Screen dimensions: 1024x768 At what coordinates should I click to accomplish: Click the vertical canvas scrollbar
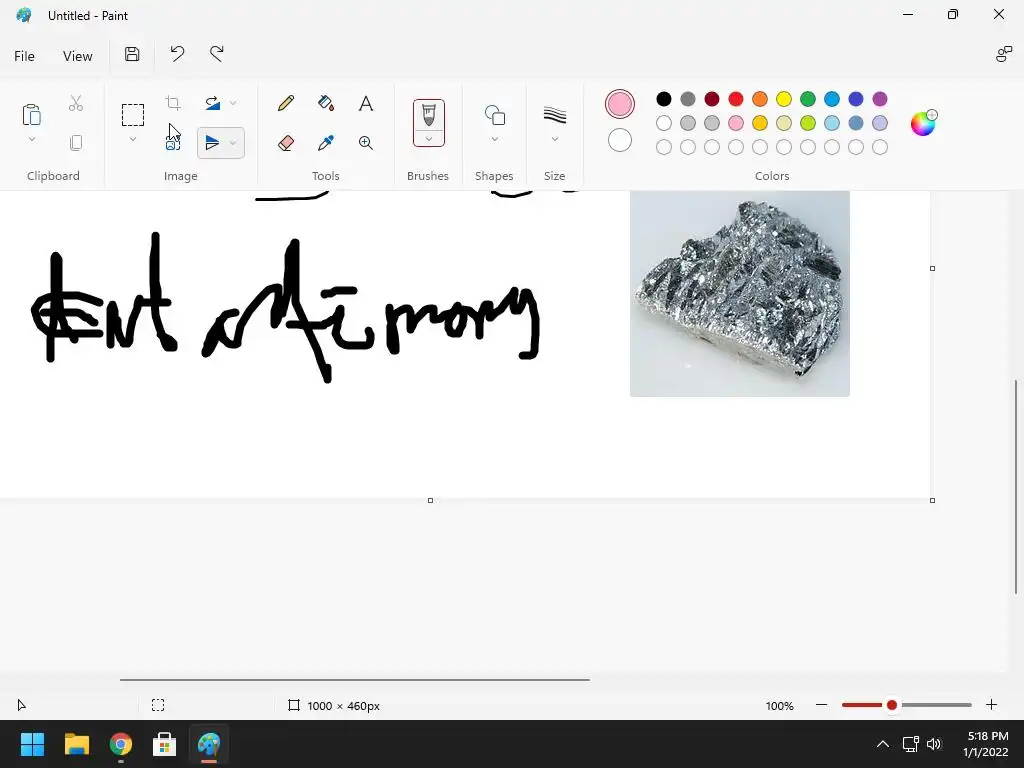[1016, 487]
